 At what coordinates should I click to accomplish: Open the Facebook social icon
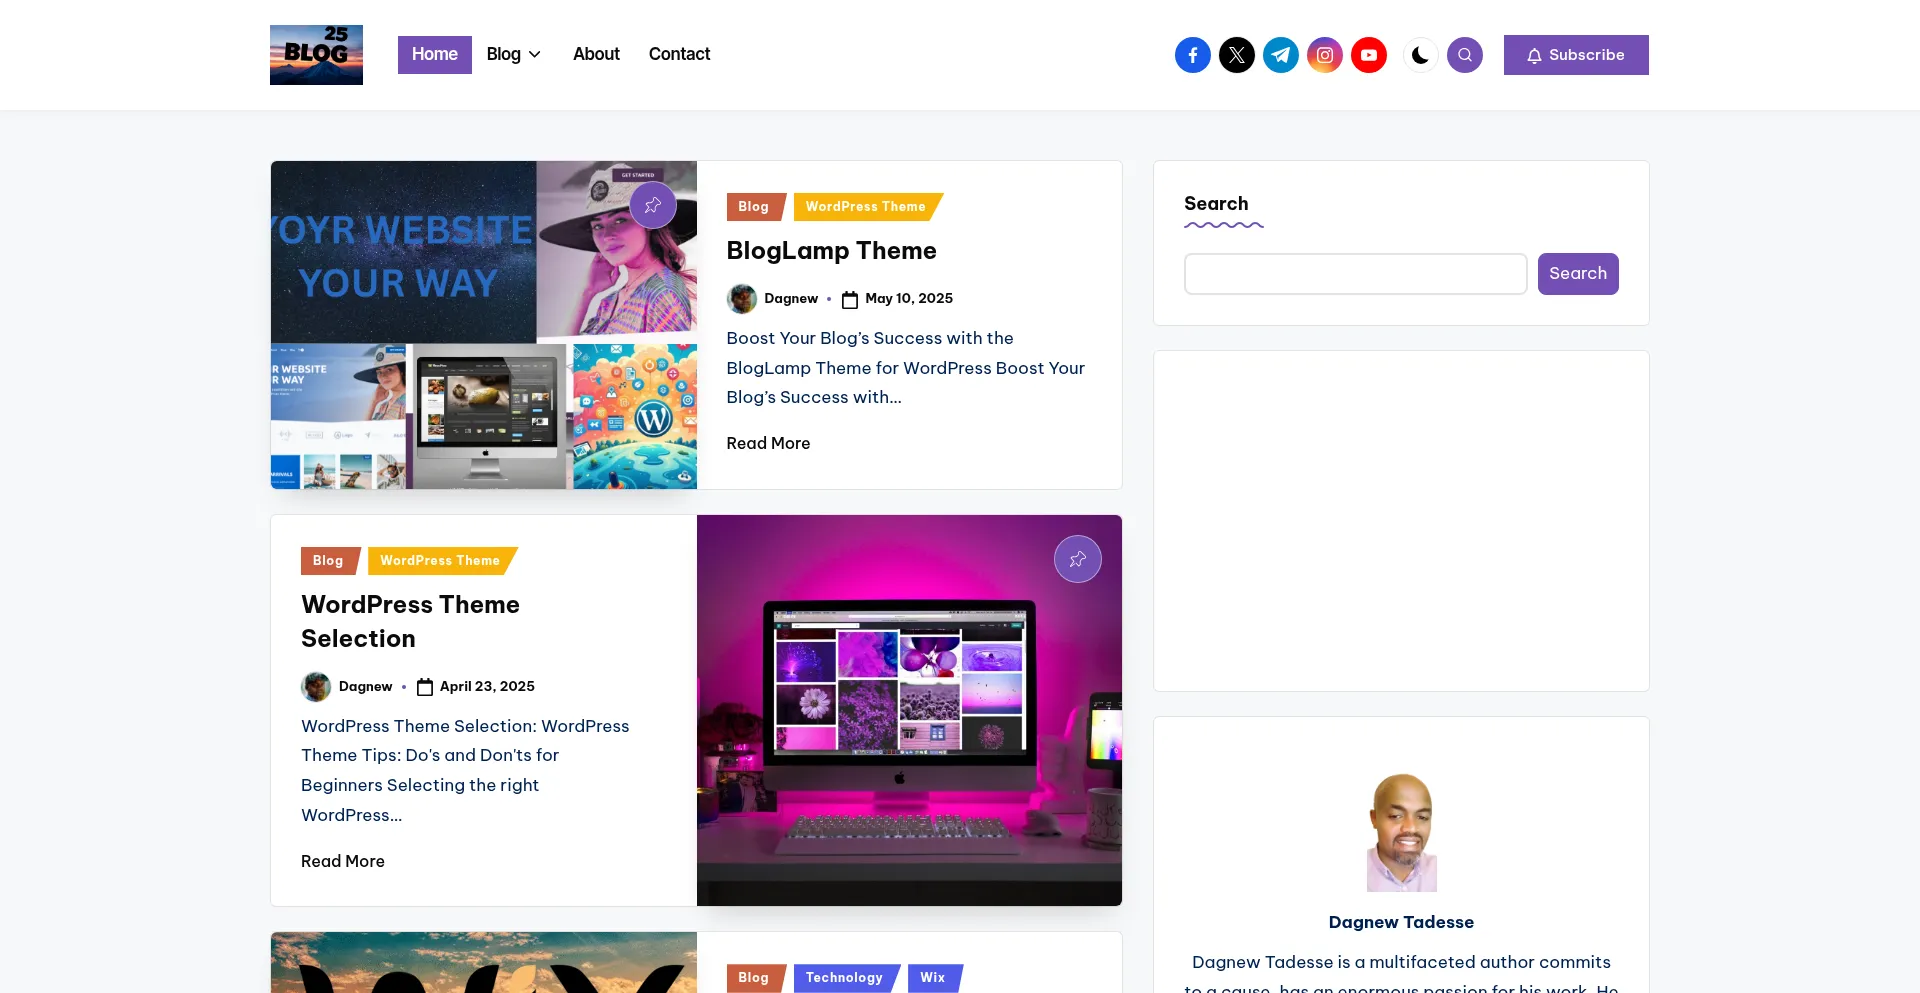1192,55
